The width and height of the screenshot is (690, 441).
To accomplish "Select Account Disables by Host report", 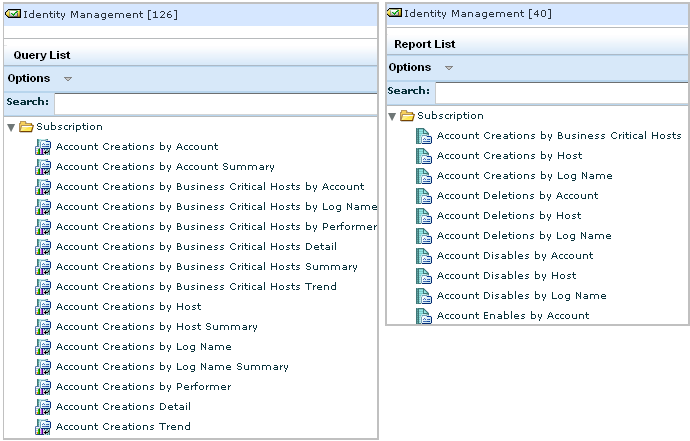I will 506,276.
